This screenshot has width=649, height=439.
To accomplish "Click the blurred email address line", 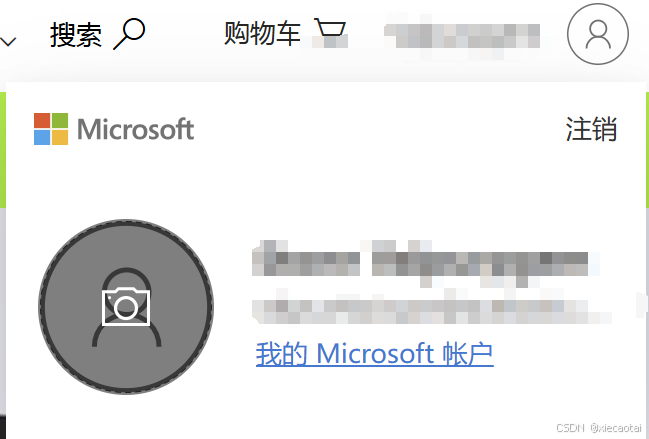I will (x=431, y=312).
